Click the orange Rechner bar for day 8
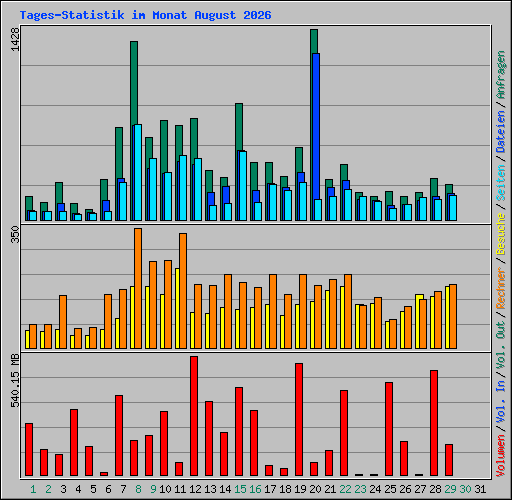Viewport: 512px width, 500px height. tap(138, 288)
